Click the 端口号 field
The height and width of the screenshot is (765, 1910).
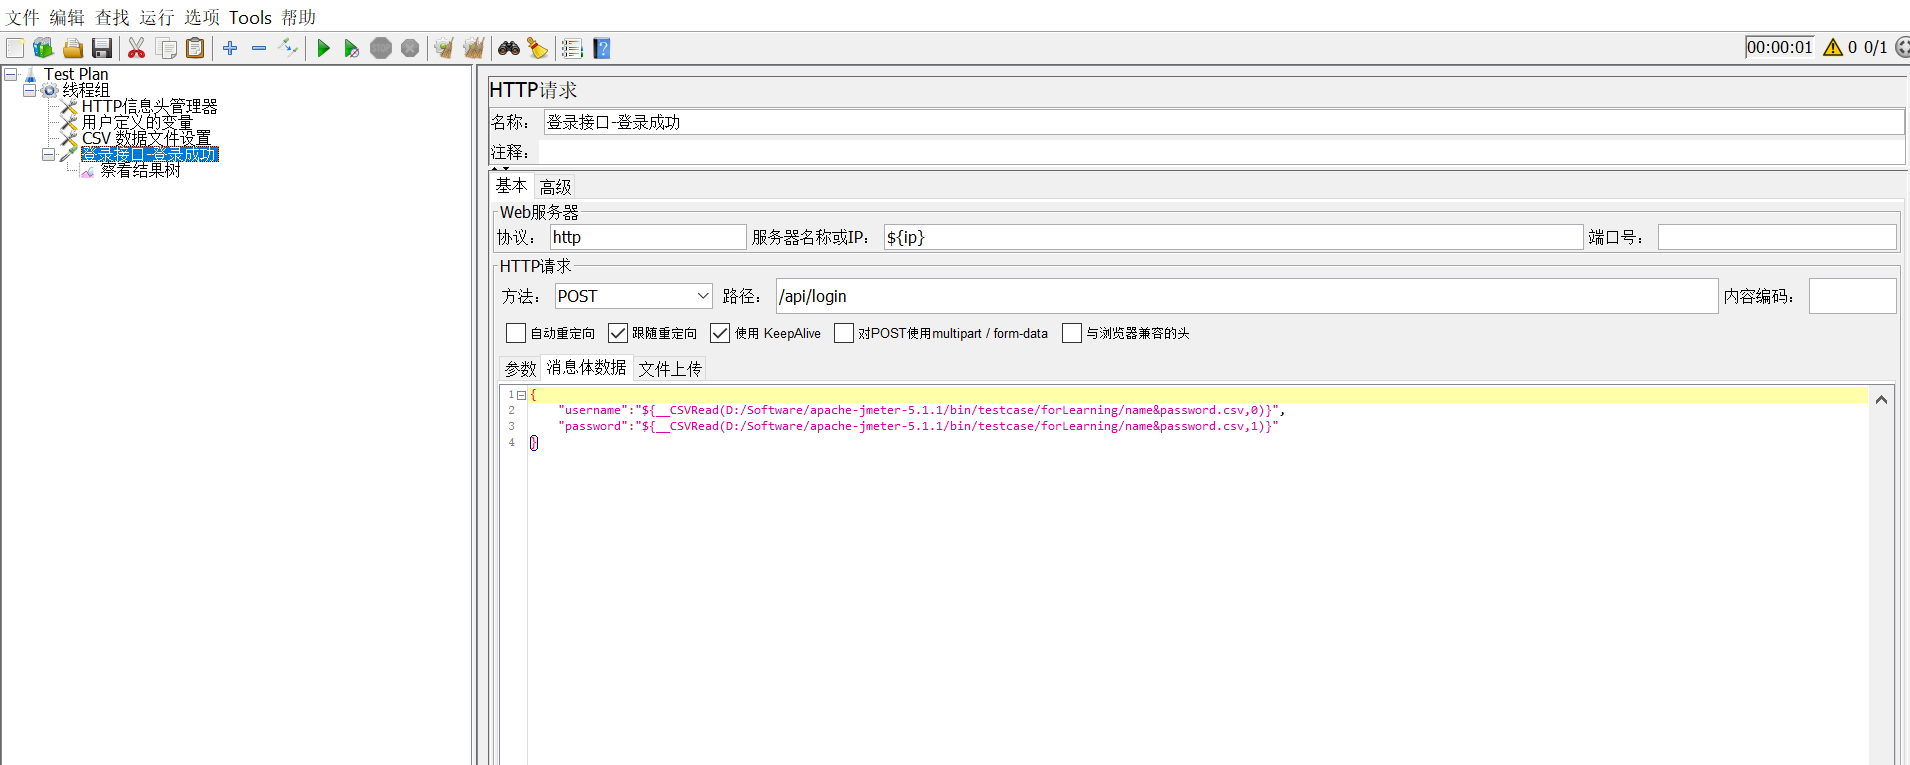[x=1777, y=237]
